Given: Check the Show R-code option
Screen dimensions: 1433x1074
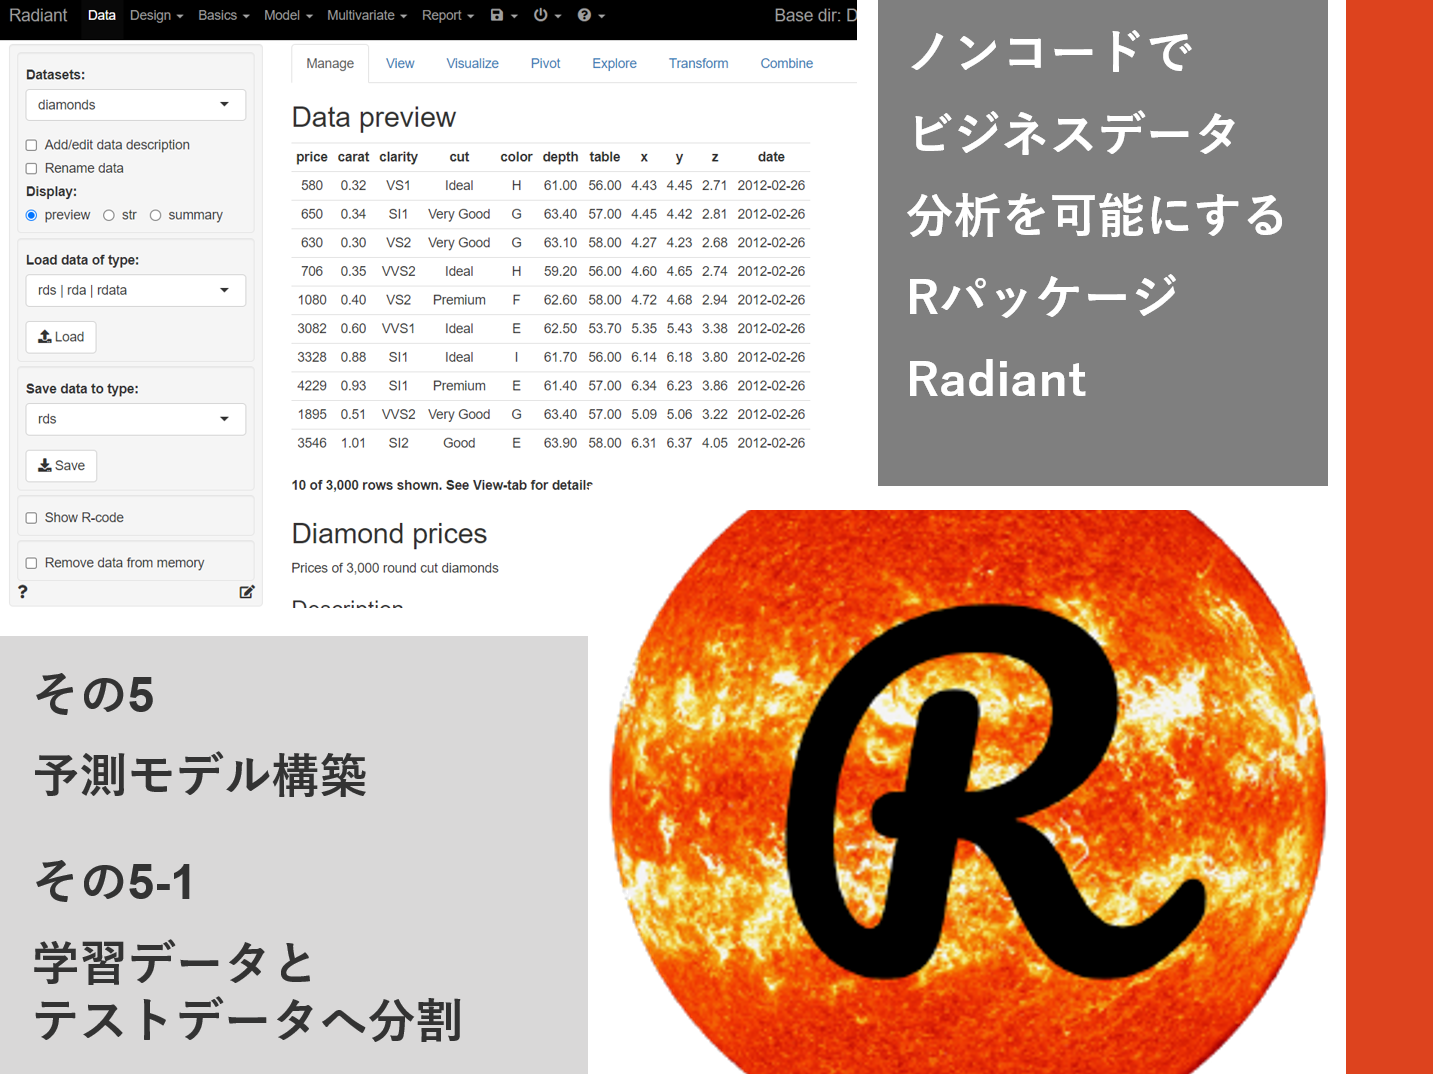Looking at the screenshot, I should pyautogui.click(x=31, y=517).
